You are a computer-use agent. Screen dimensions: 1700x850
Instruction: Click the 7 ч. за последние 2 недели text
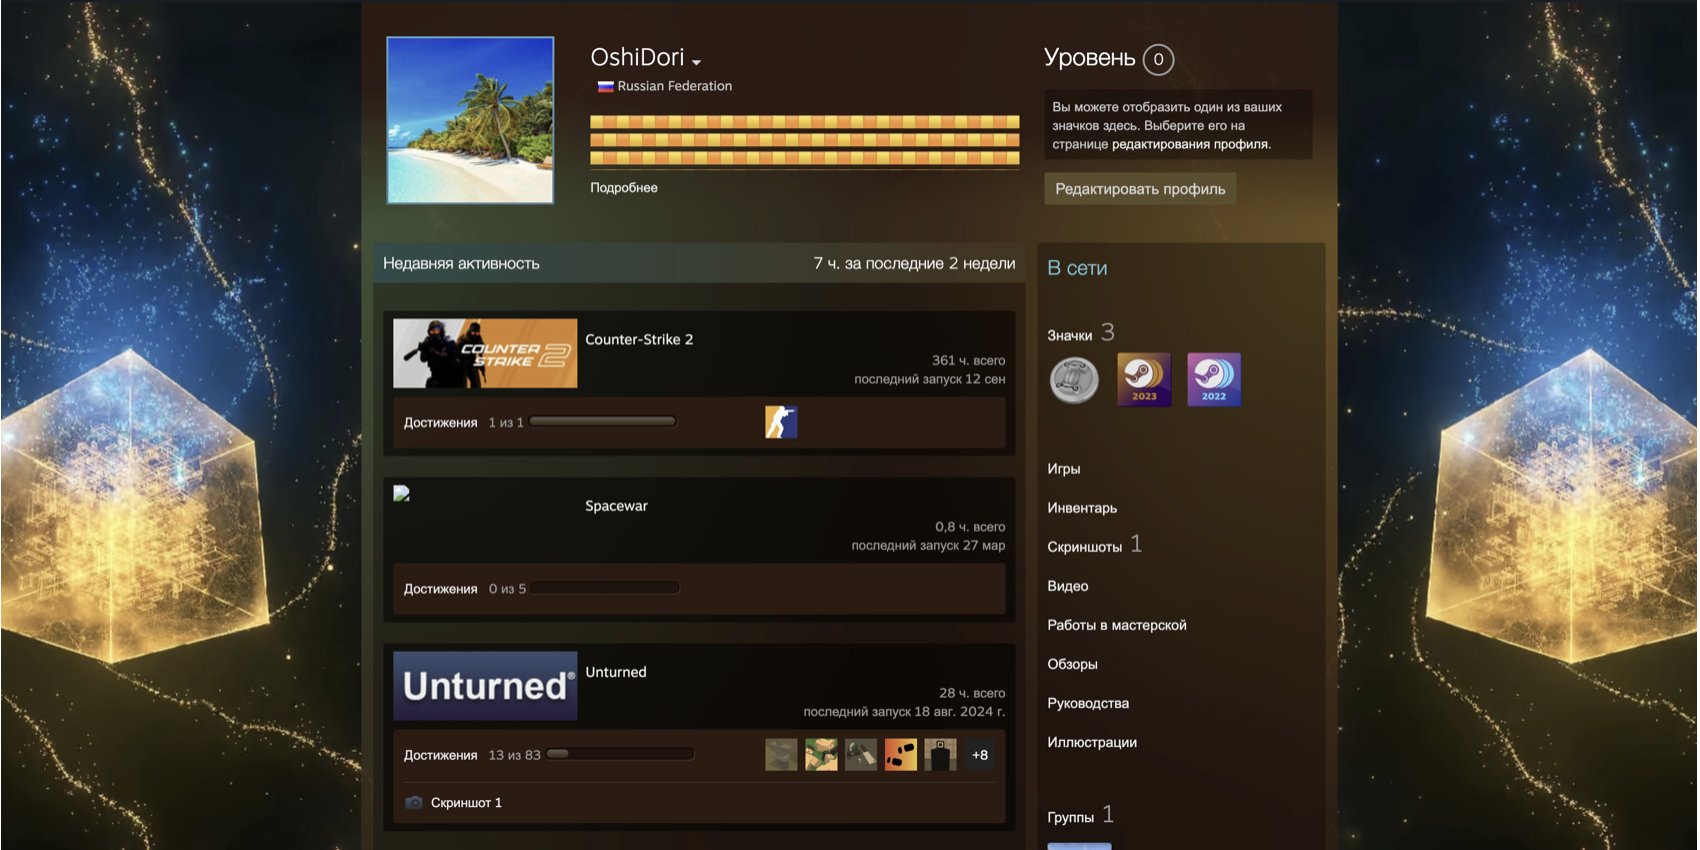914,263
